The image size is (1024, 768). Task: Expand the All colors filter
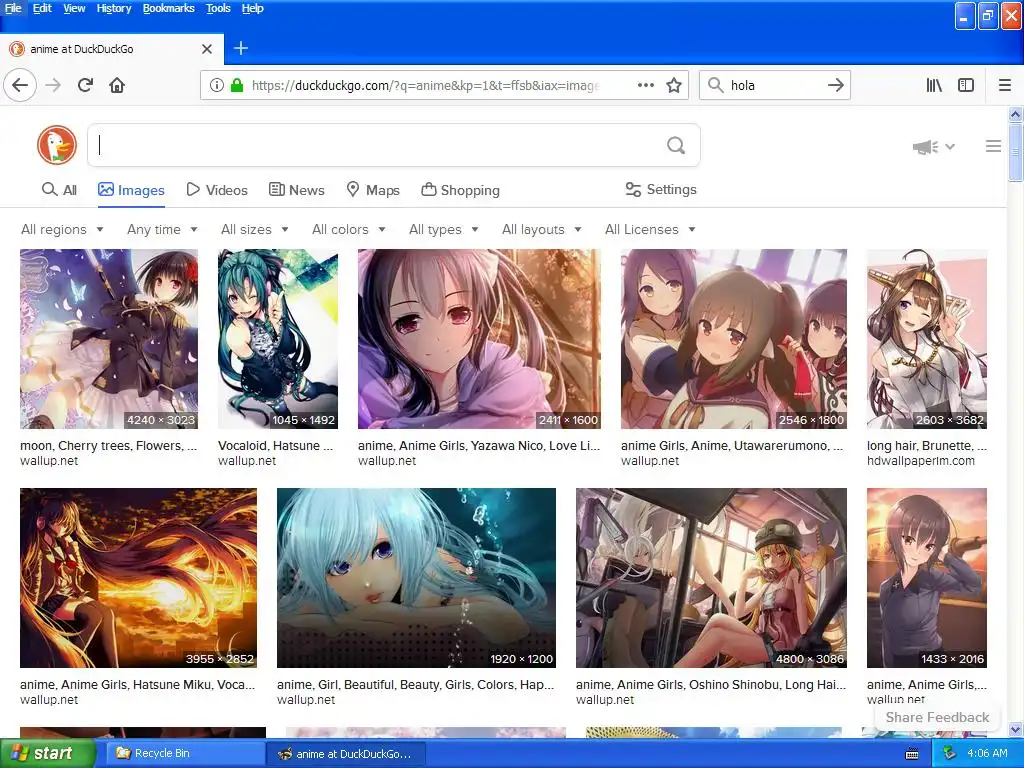(x=349, y=229)
